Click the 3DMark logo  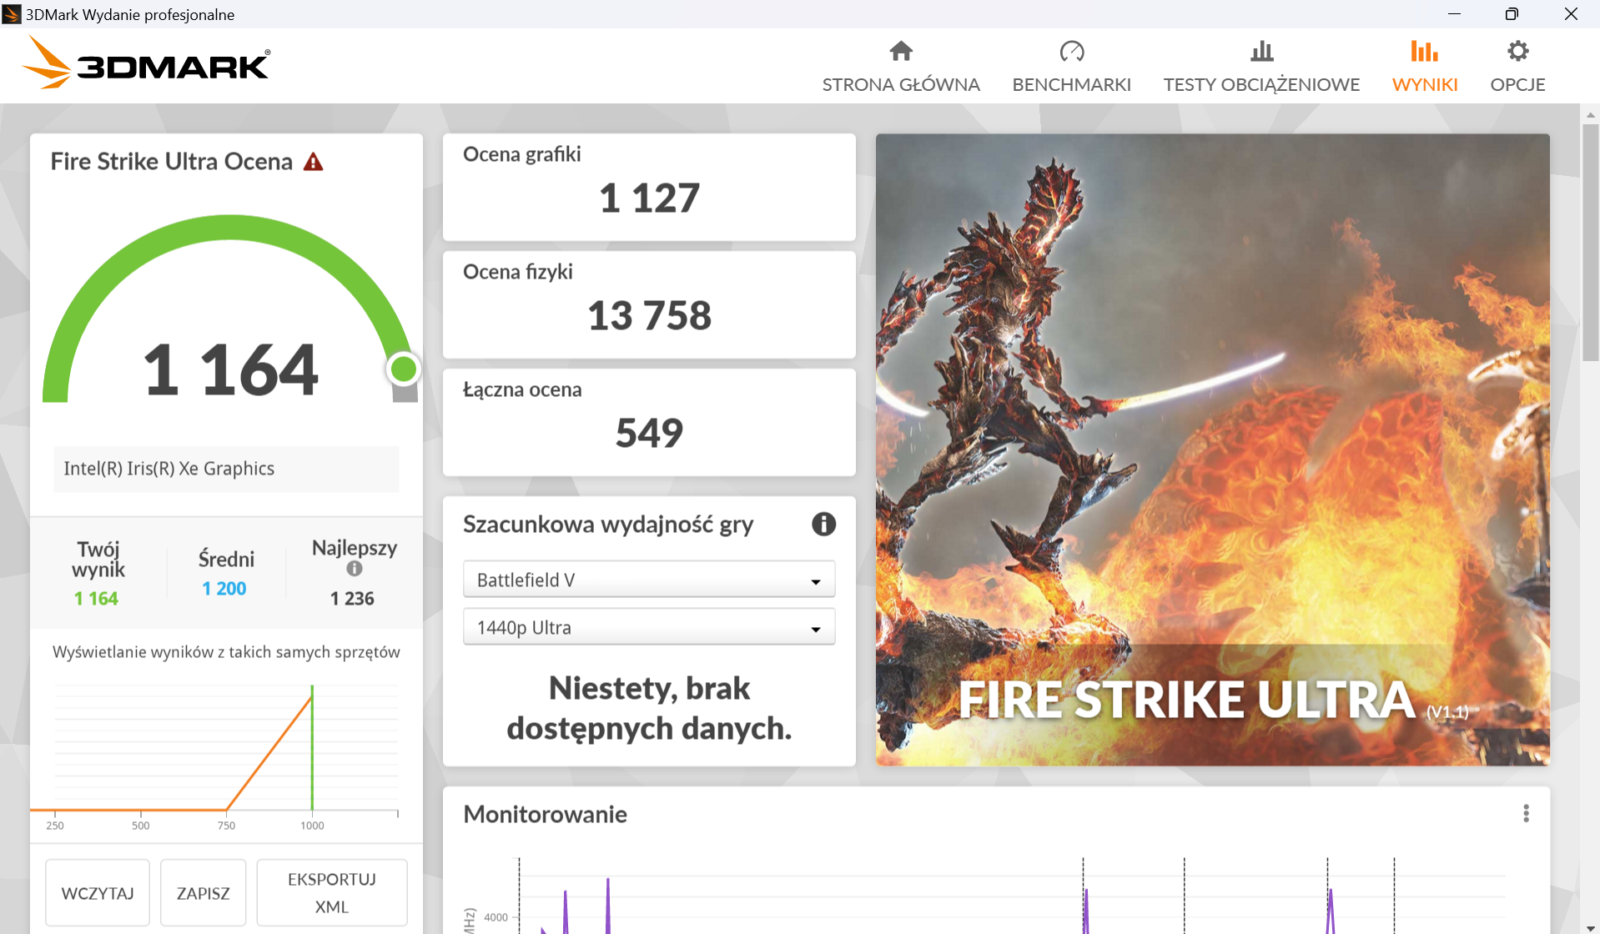click(146, 64)
